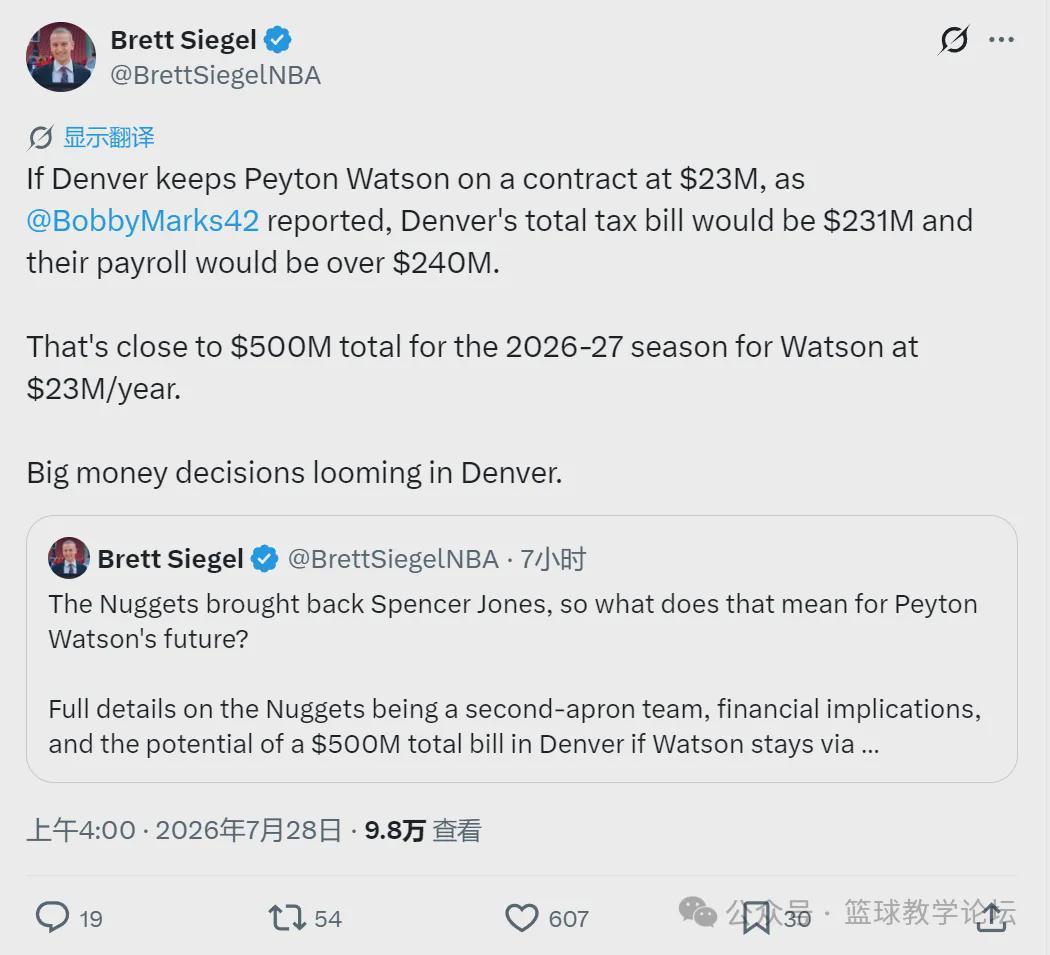Open @BrettSiegelNBA handle under author name
The height and width of the screenshot is (955, 1050).
coord(216,75)
